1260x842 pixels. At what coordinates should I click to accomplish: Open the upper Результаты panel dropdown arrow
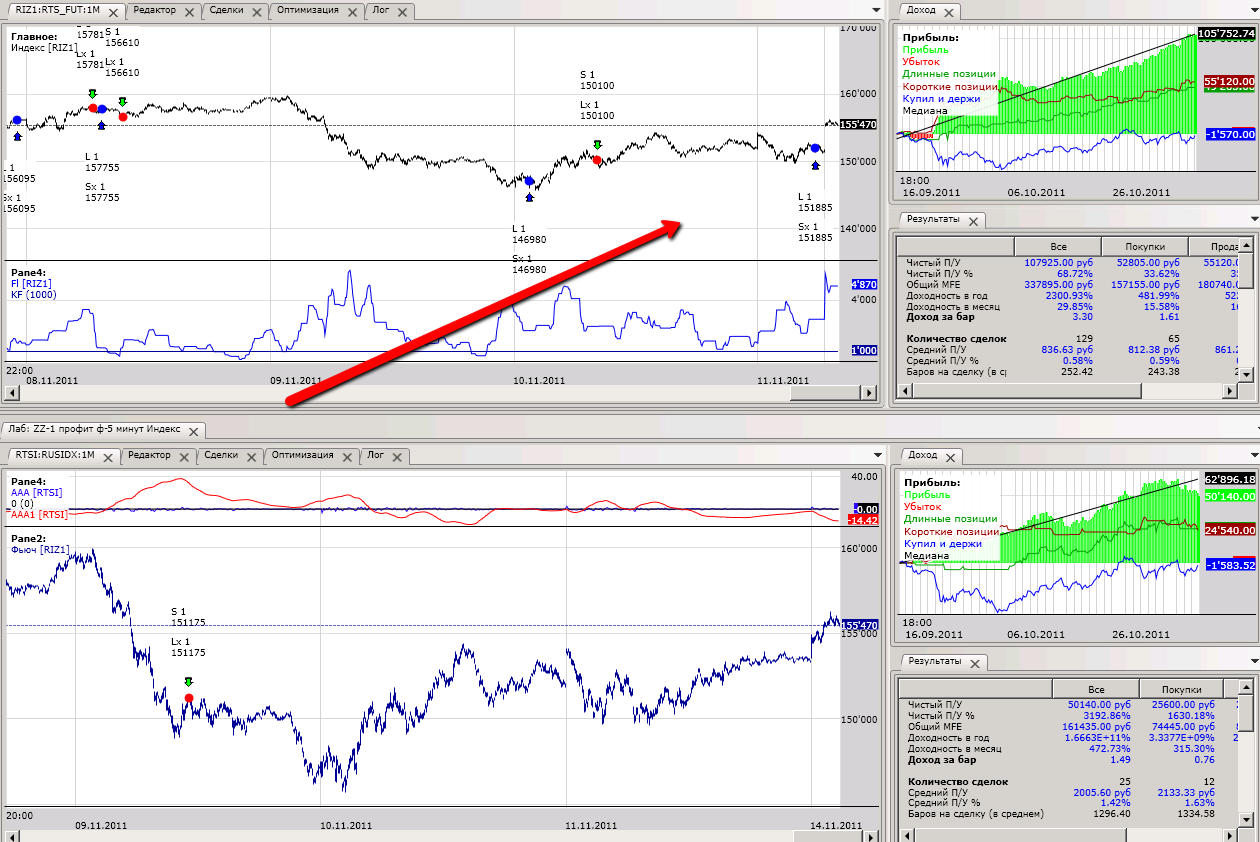pyautogui.click(x=1254, y=219)
